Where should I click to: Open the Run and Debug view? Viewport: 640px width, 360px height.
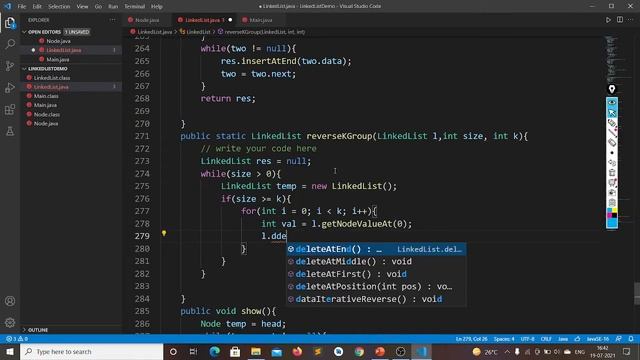[10, 87]
